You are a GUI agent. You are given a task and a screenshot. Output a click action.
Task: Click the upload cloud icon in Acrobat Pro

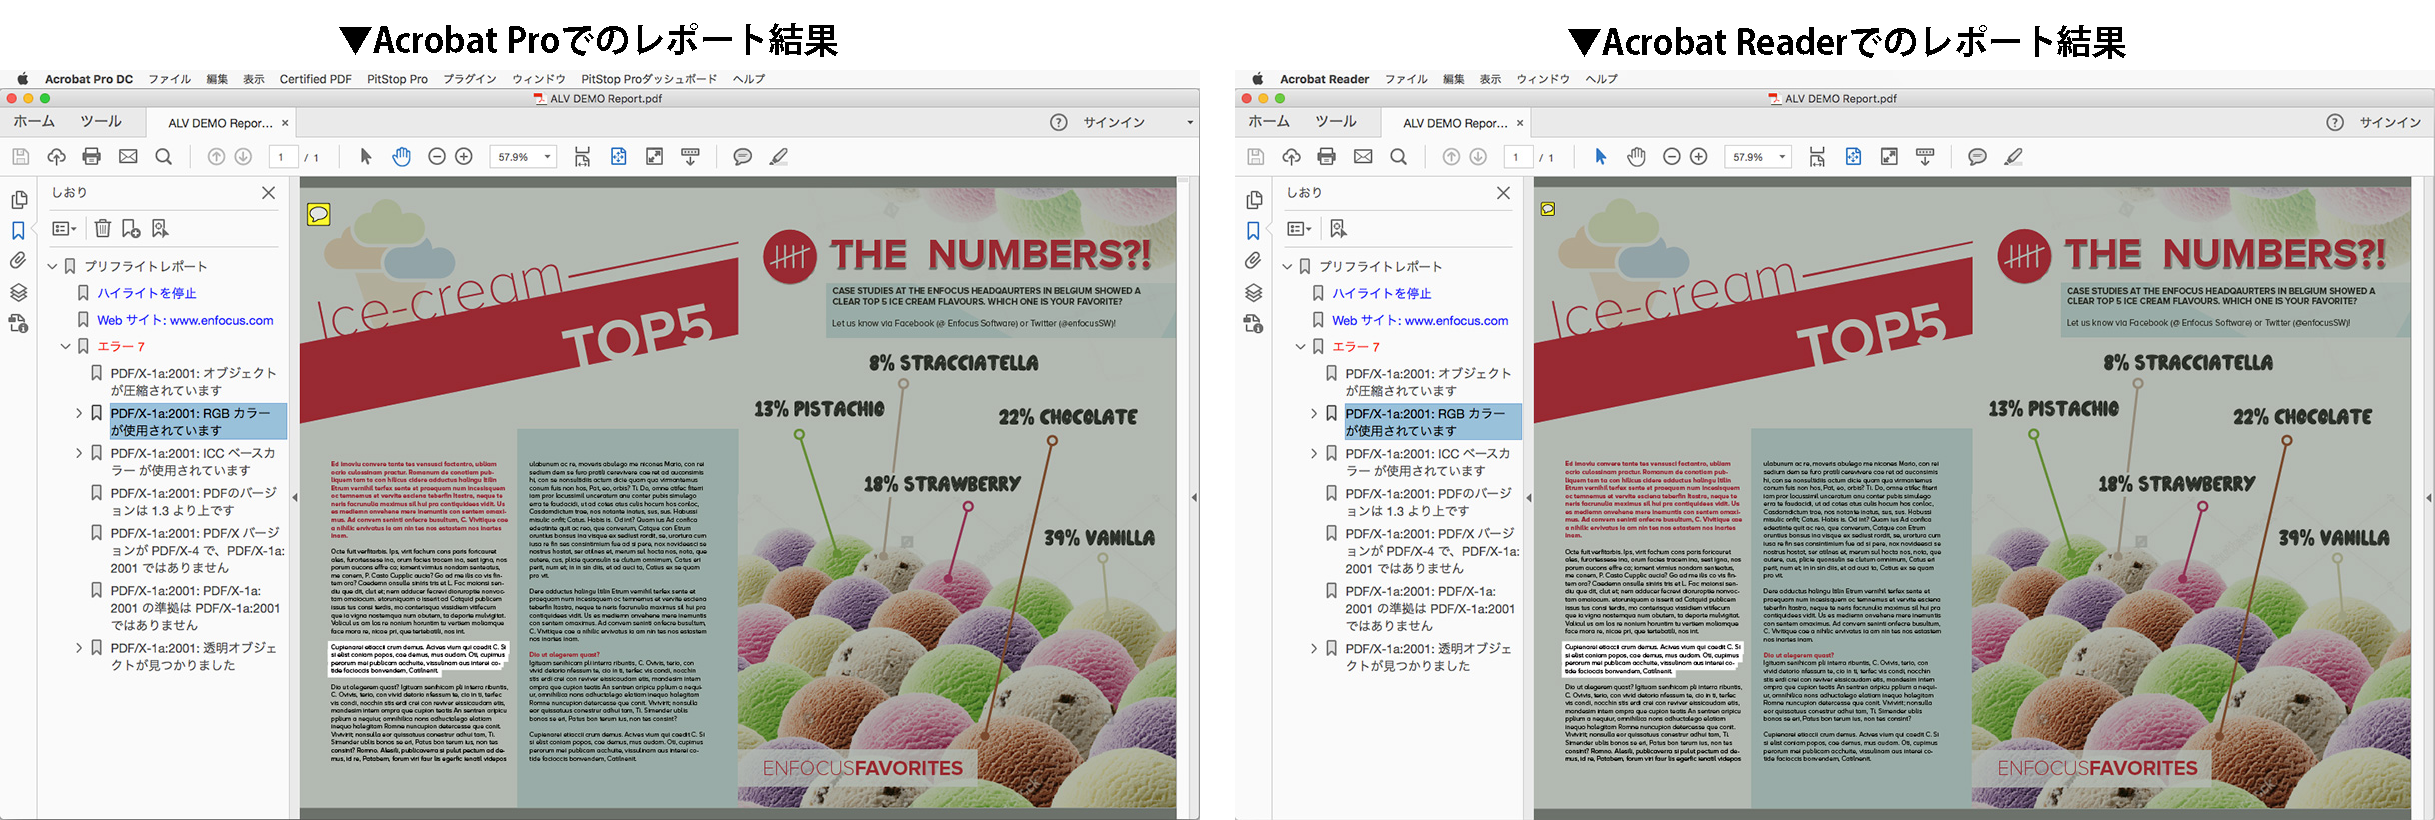(x=56, y=156)
